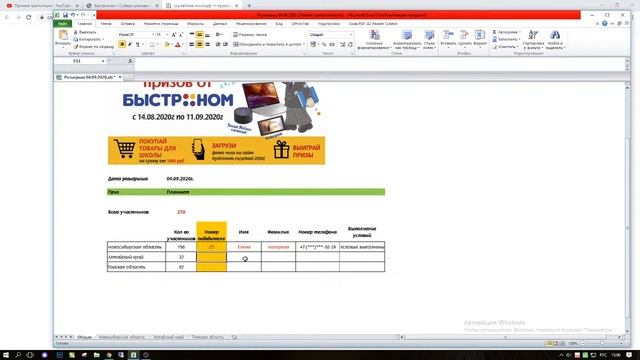The width and height of the screenshot is (640, 360).
Task: Align text to the left
Action: (x=192, y=44)
